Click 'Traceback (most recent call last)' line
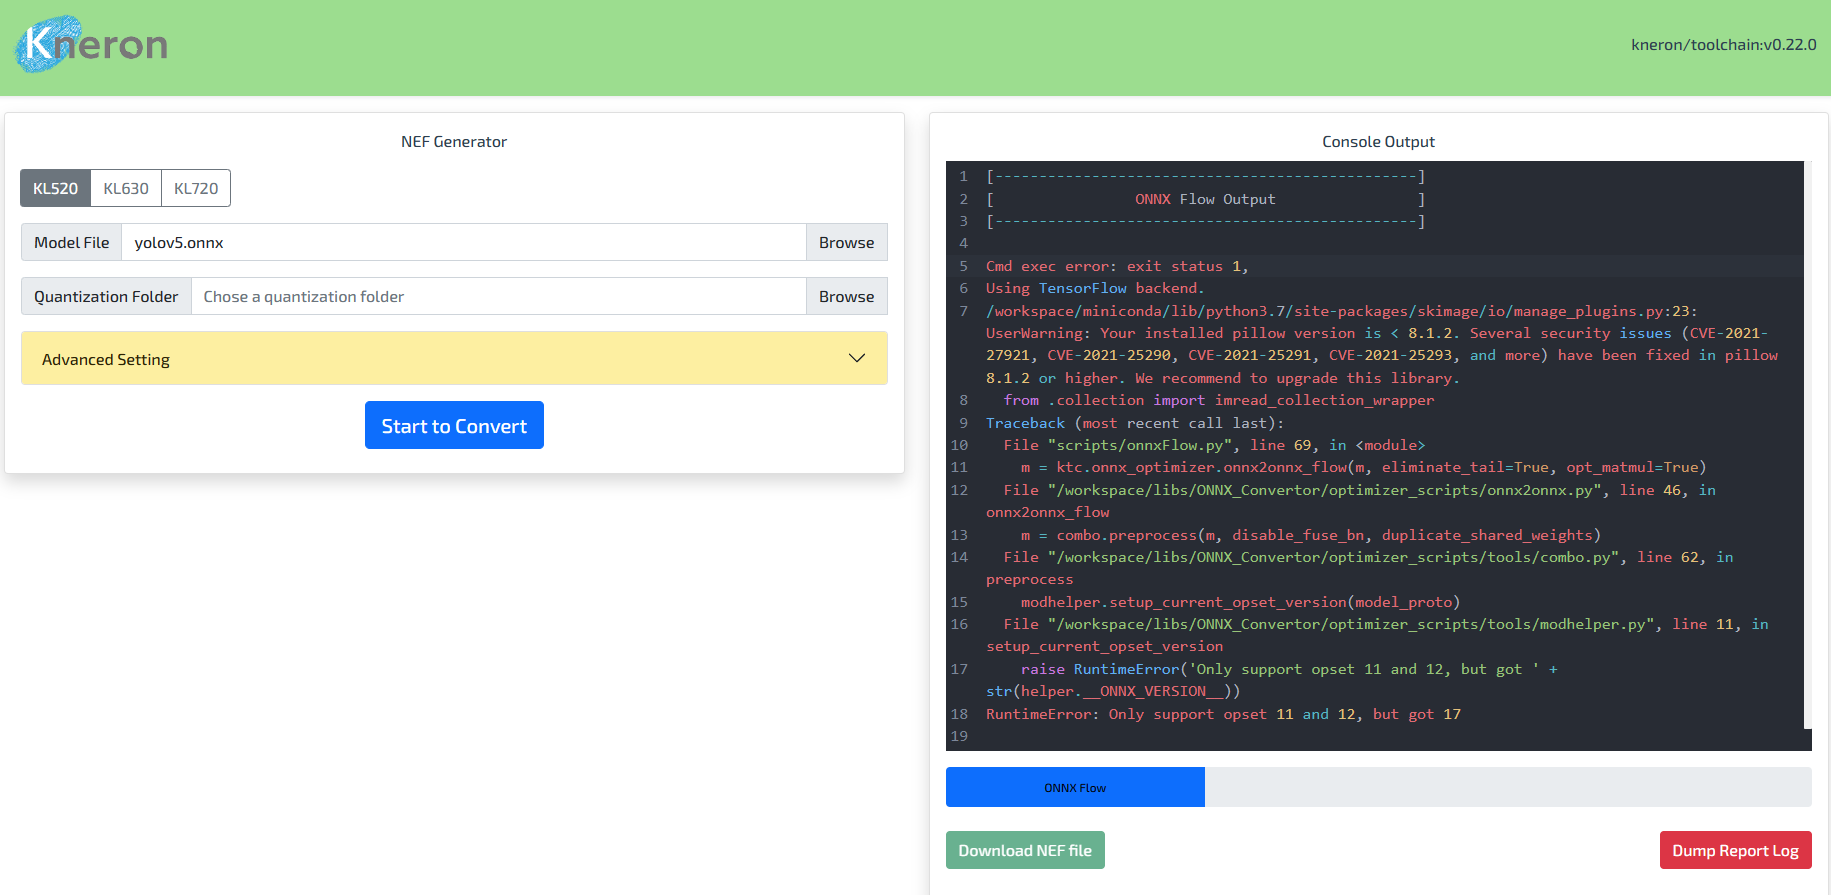The width and height of the screenshot is (1831, 895). pos(1135,423)
